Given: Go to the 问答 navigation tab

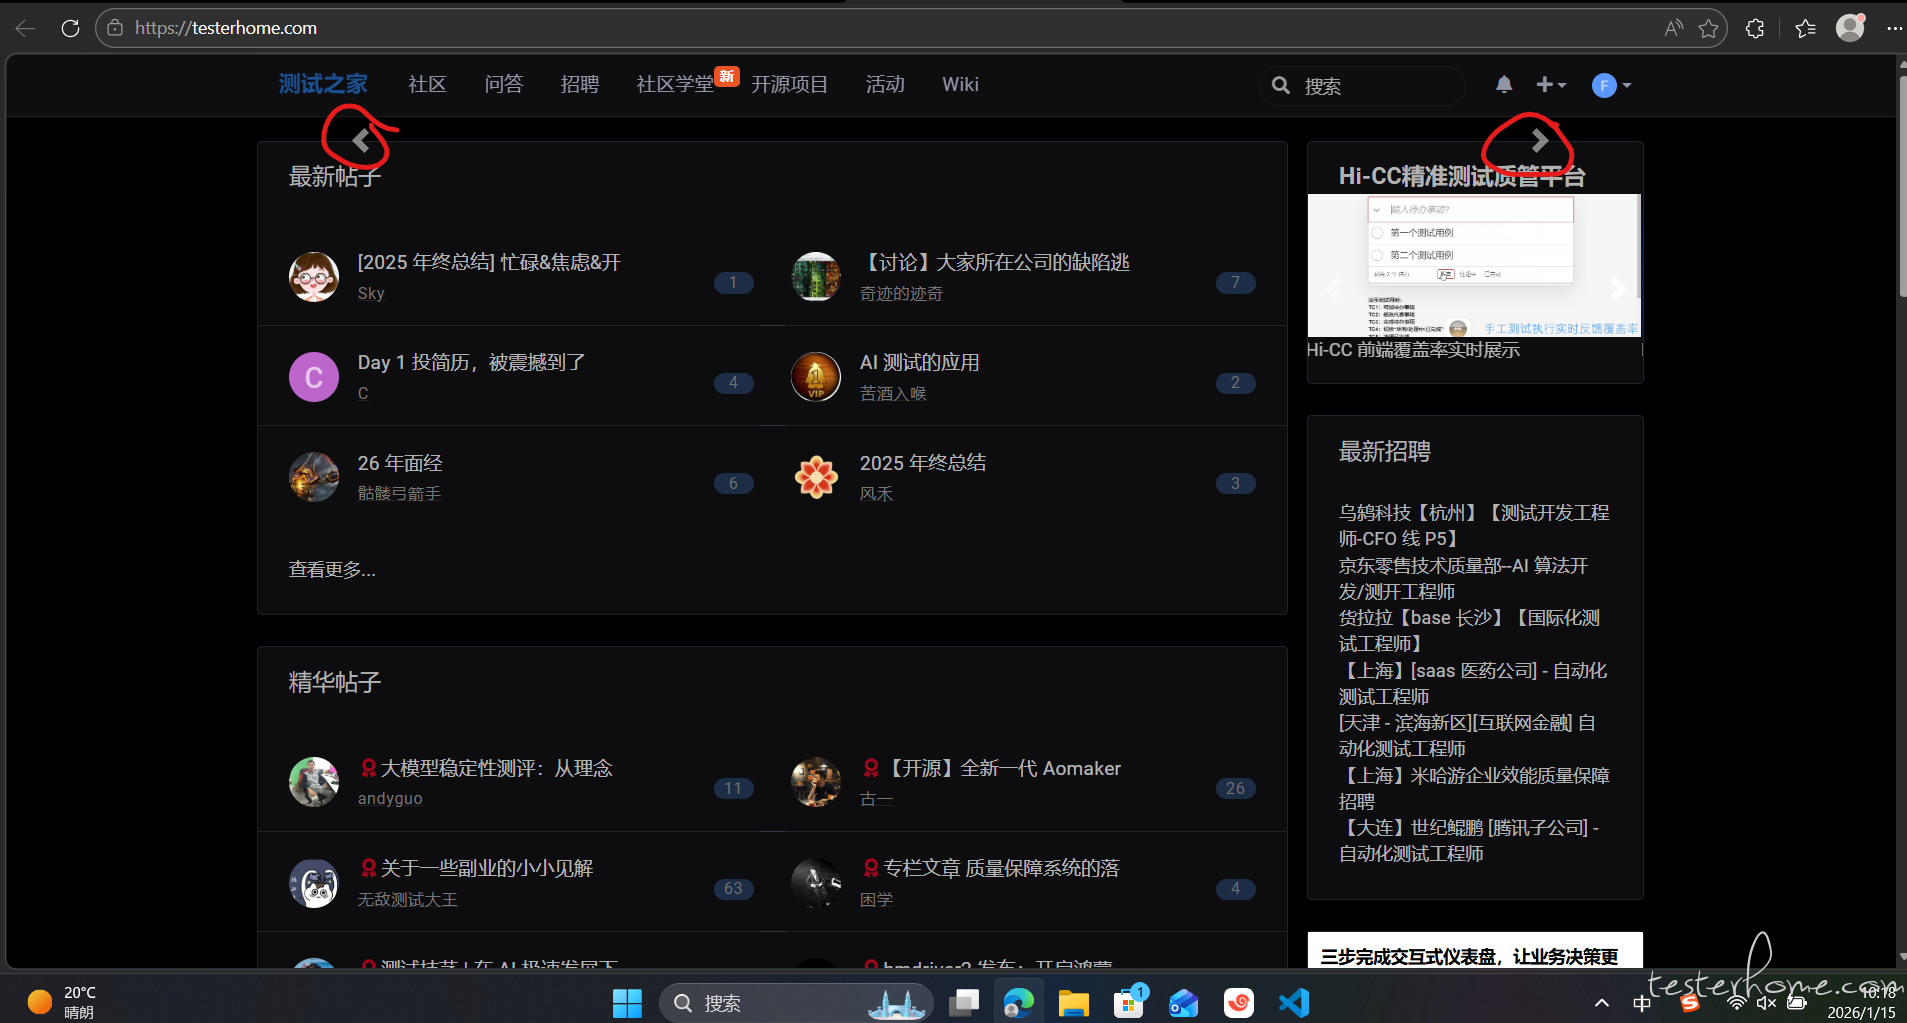Looking at the screenshot, I should click(x=503, y=85).
